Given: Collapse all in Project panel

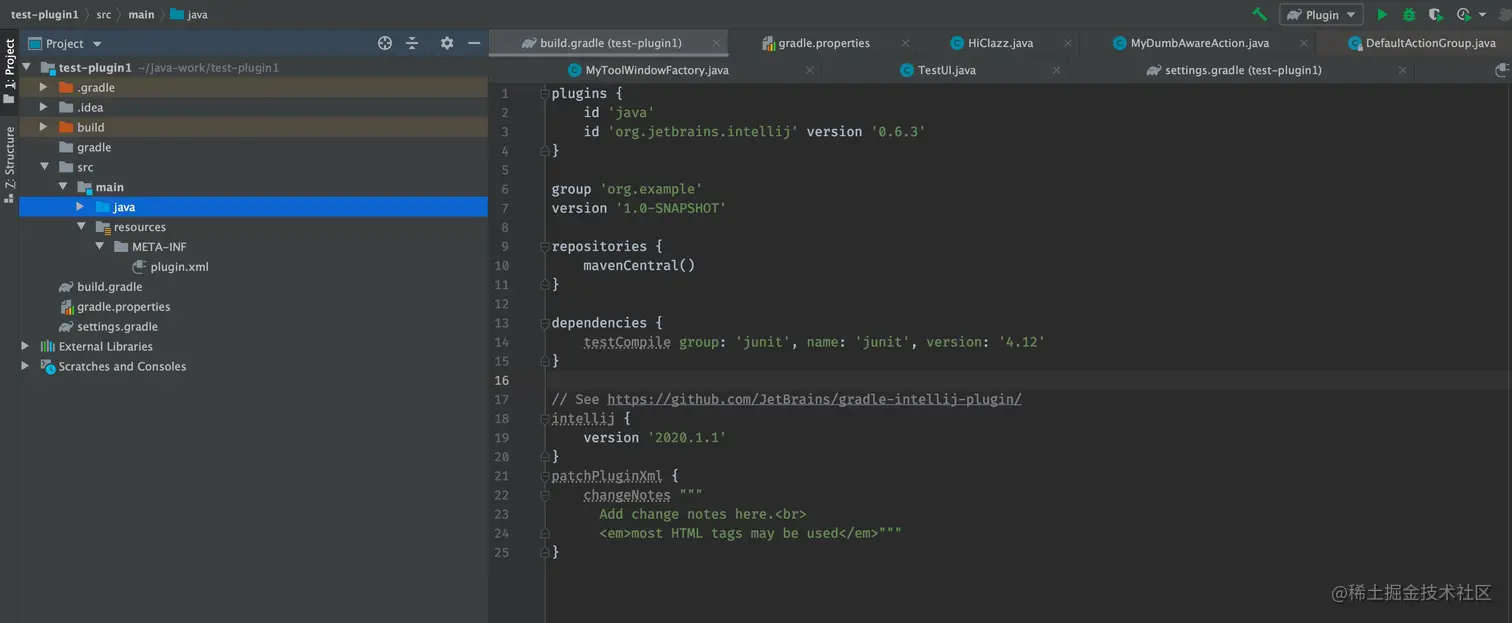Looking at the screenshot, I should [412, 43].
